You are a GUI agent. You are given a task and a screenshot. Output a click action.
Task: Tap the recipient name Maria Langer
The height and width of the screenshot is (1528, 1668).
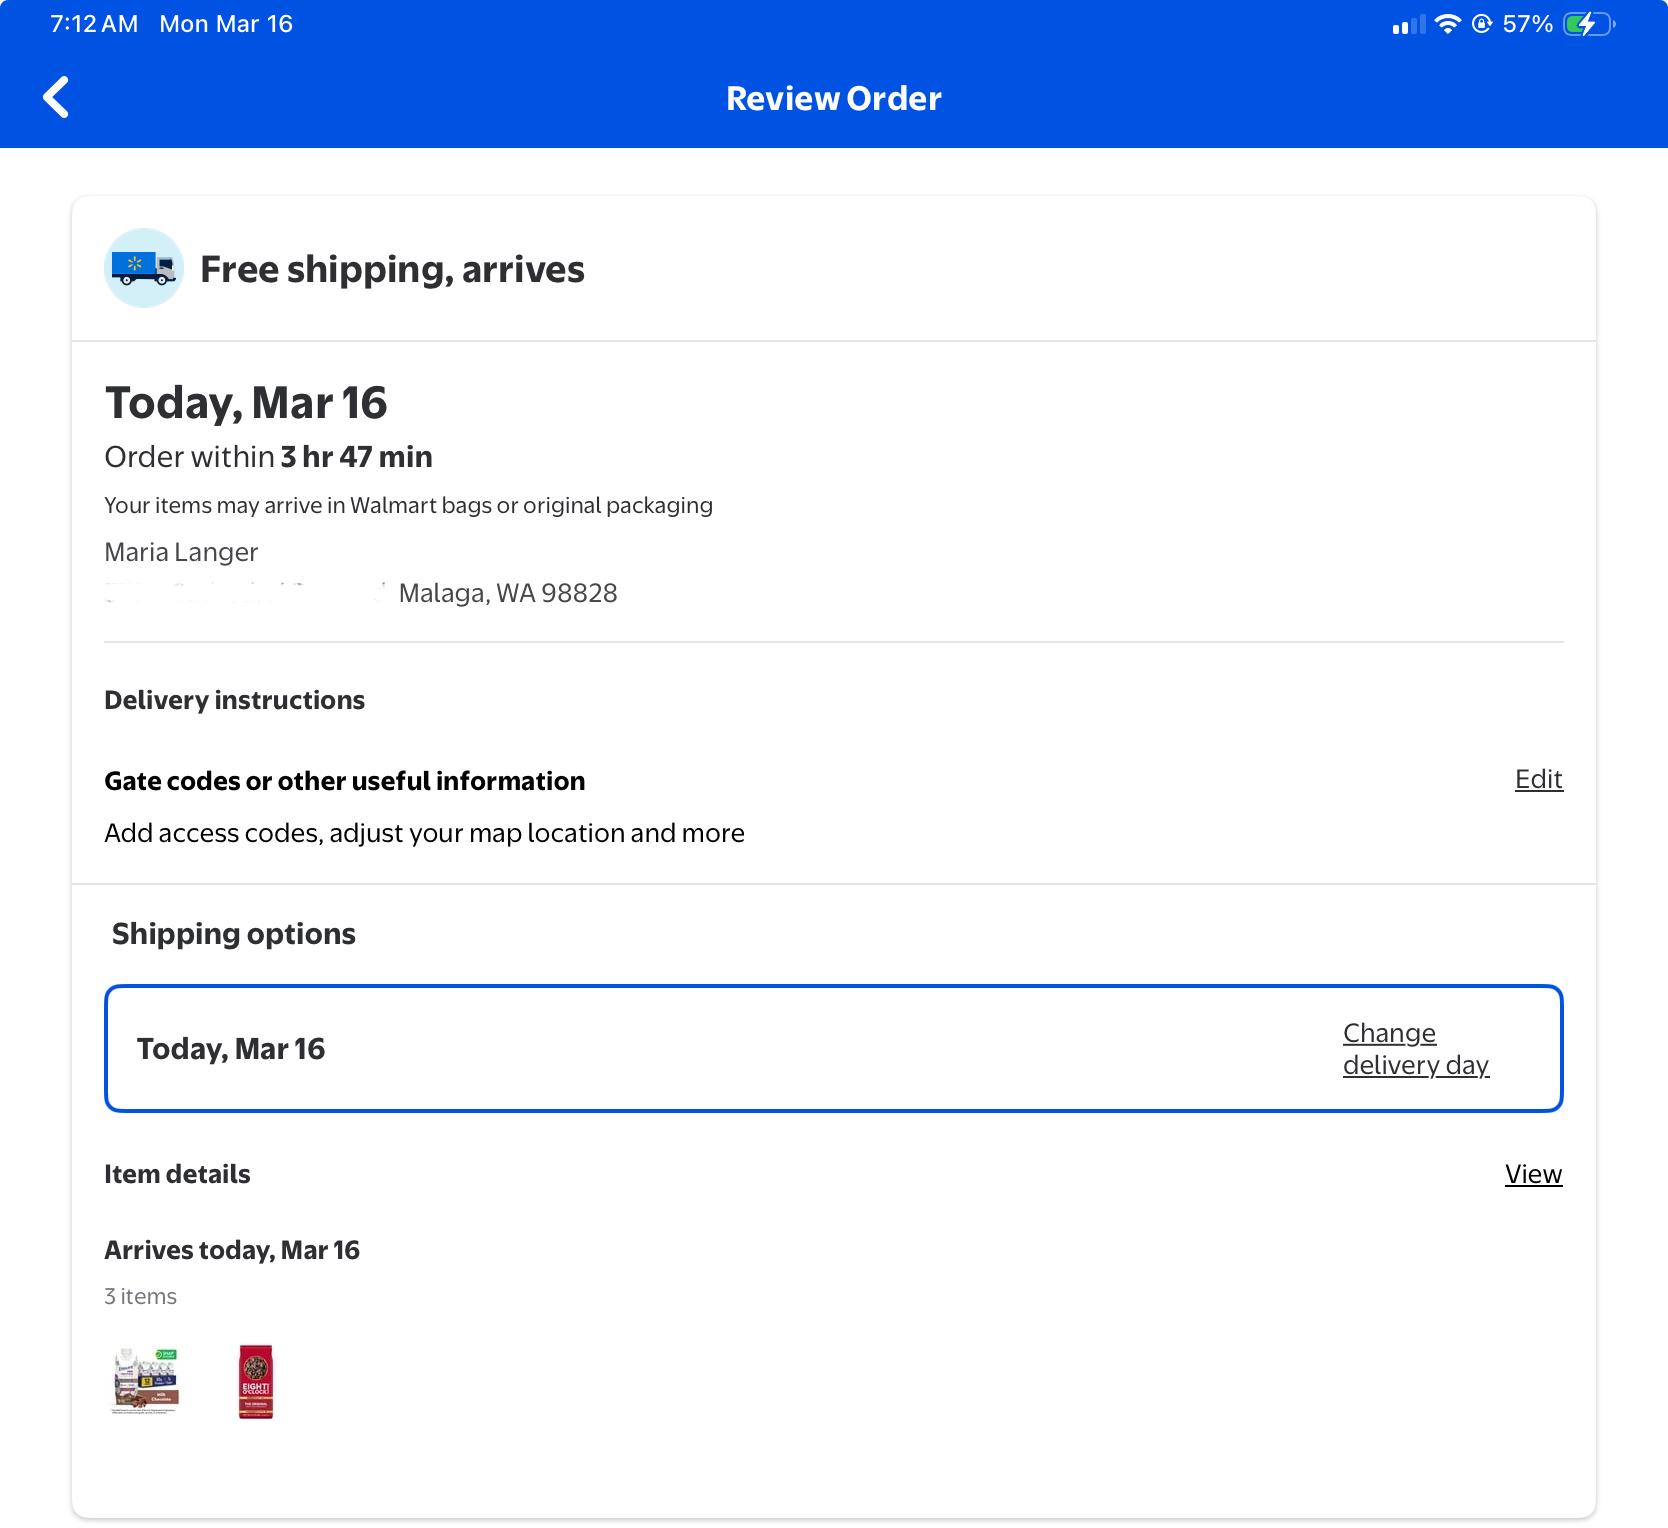click(181, 552)
